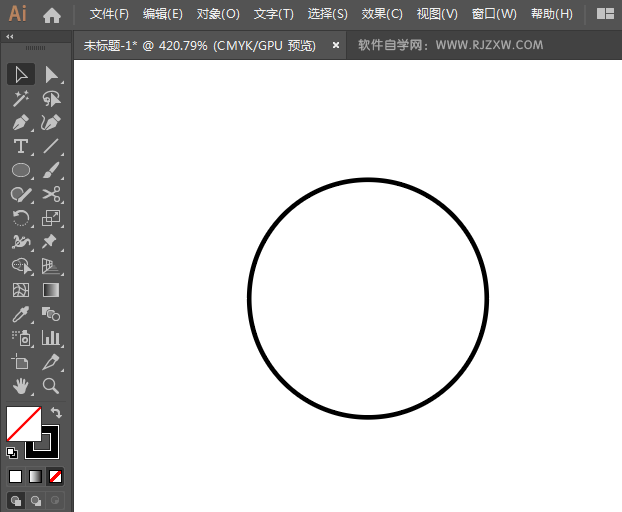Choose the Perspective Grid tool
Image resolution: width=622 pixels, height=512 pixels.
click(52, 266)
